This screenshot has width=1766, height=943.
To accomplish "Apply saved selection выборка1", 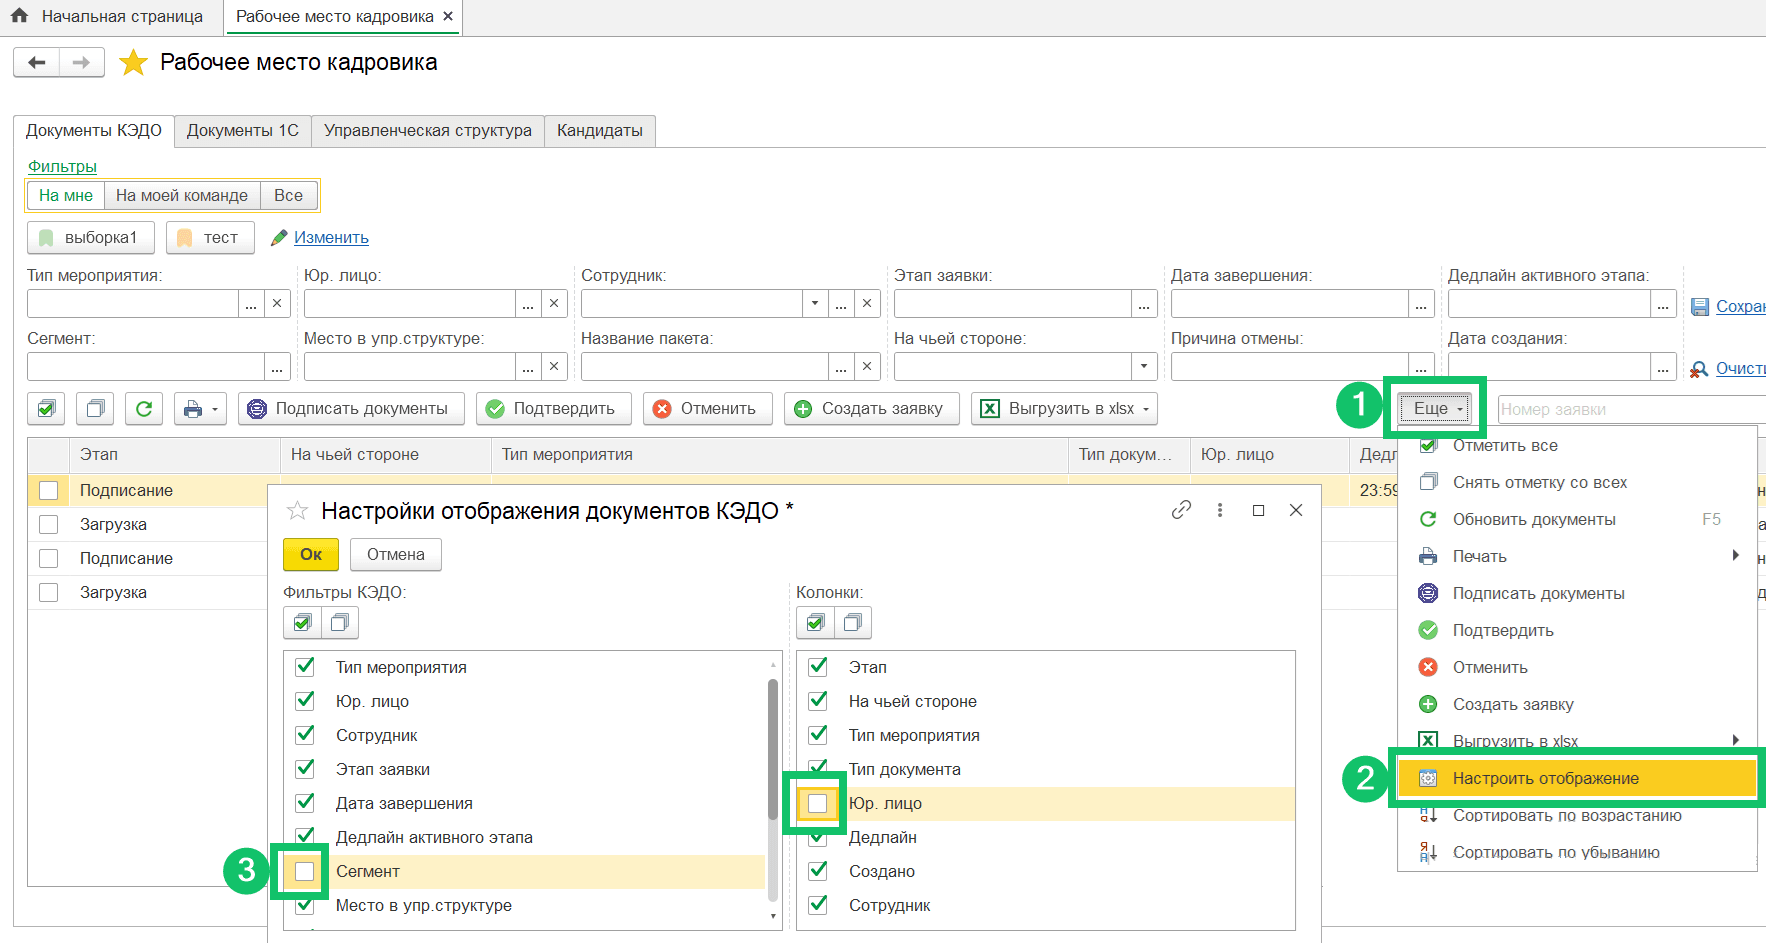I will pyautogui.click(x=91, y=238).
